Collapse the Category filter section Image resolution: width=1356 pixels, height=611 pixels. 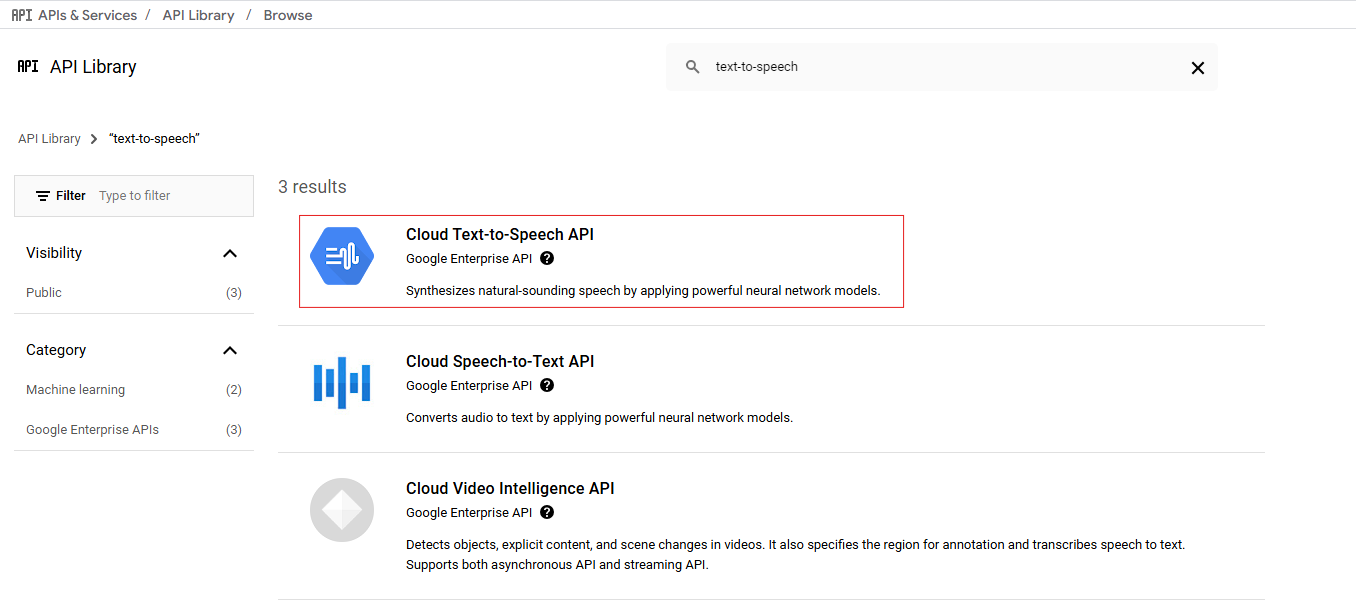(x=230, y=350)
